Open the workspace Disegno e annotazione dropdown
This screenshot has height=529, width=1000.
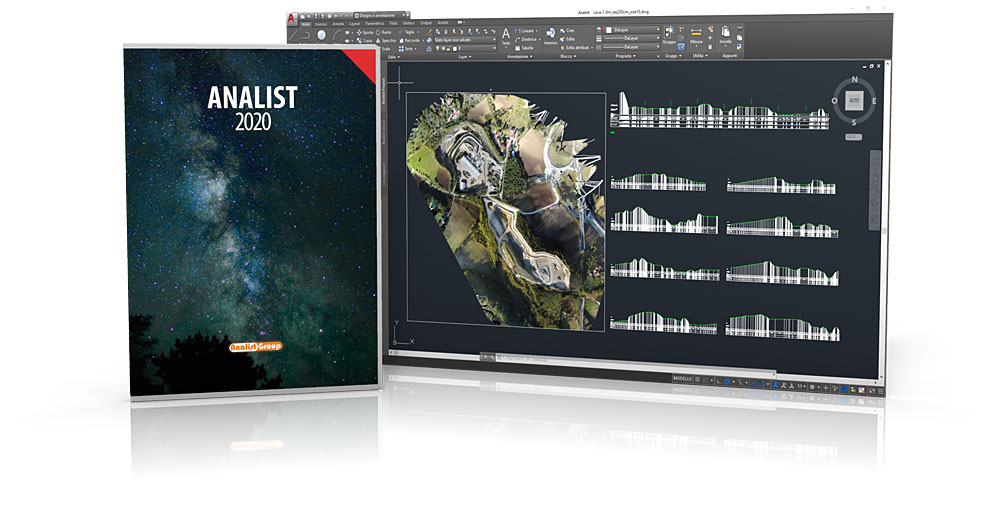tap(379, 15)
